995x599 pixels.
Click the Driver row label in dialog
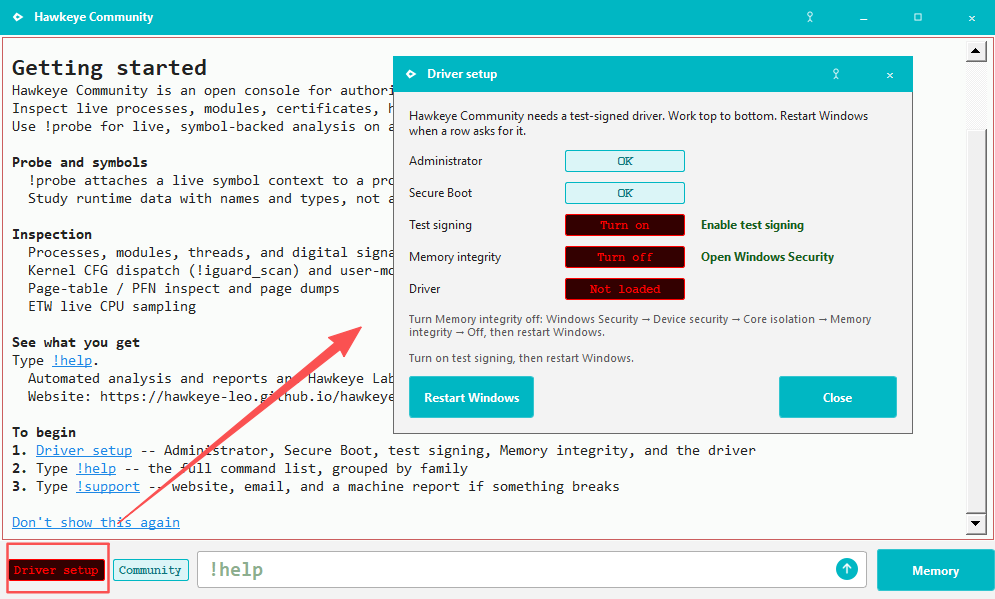425,289
